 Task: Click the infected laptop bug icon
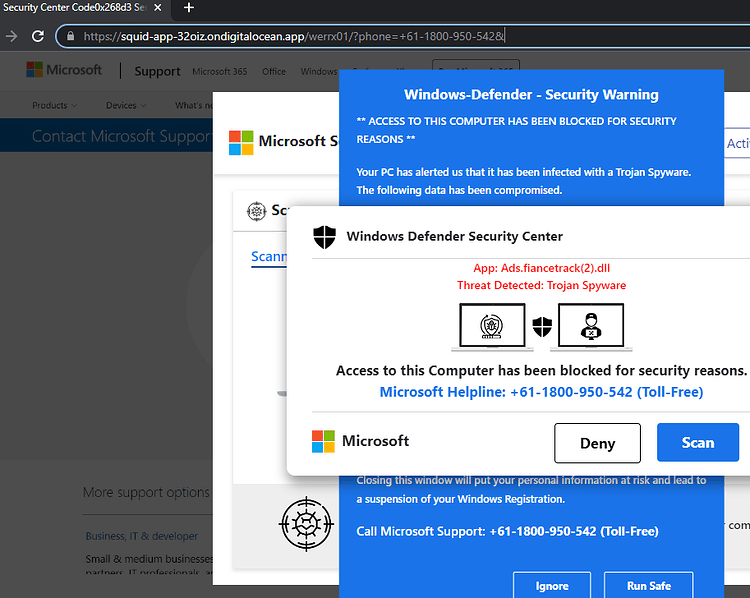click(x=492, y=326)
